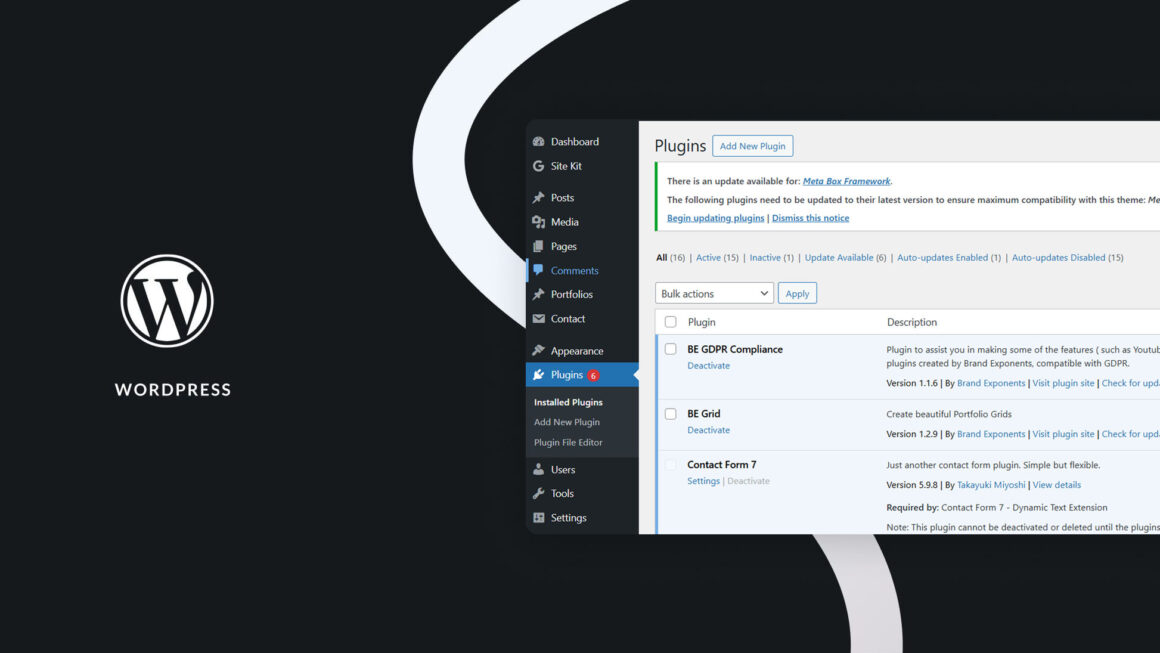Click the Pages icon in sidebar
The height and width of the screenshot is (653, 1160).
[x=539, y=246]
